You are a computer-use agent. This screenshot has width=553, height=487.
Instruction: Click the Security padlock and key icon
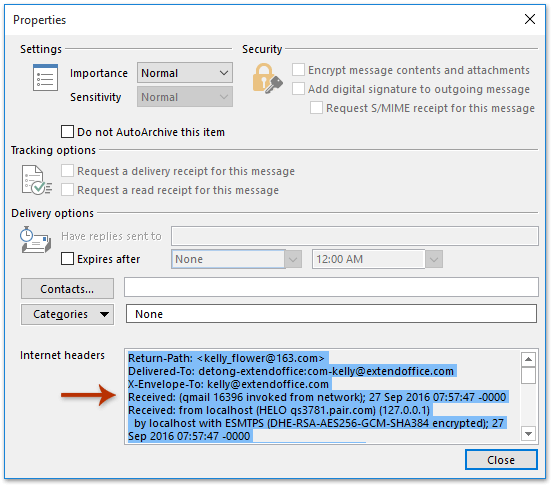[267, 79]
